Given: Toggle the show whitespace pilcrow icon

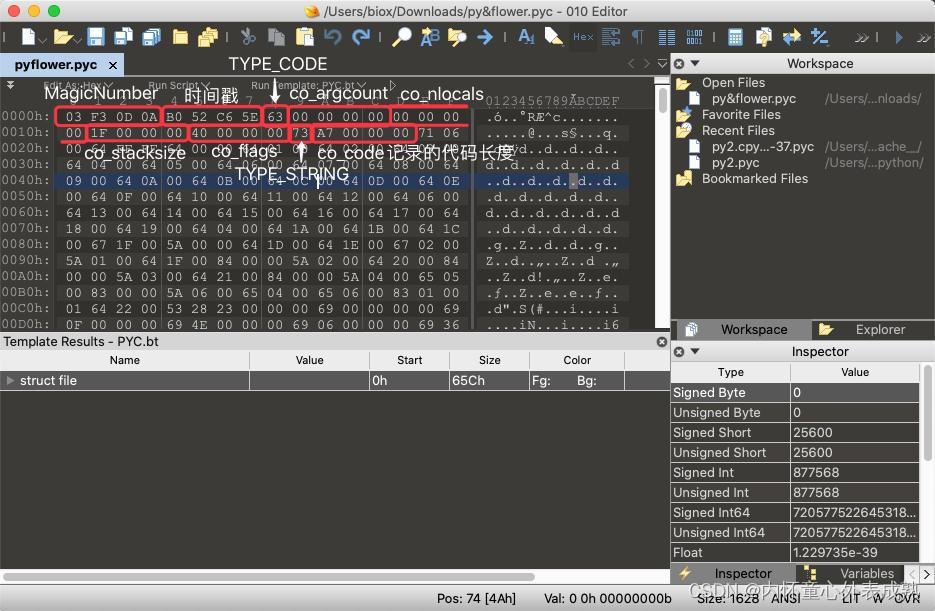Looking at the screenshot, I should 638,37.
